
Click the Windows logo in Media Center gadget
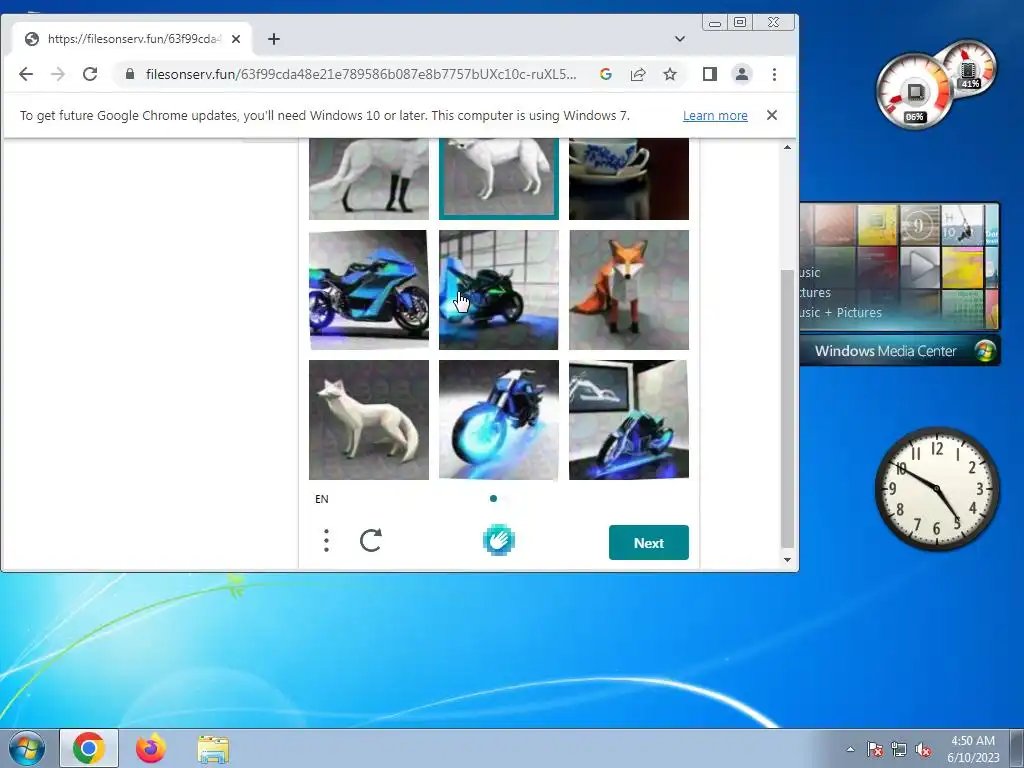coord(985,351)
